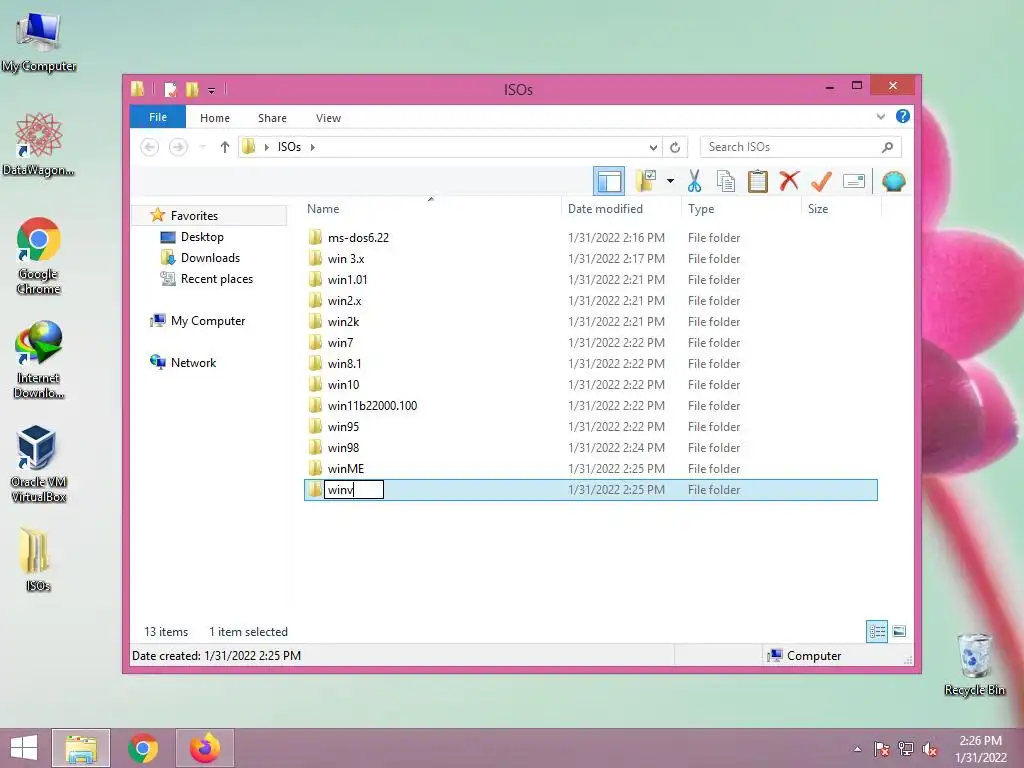Click the email envelope icon in toolbar
Image resolution: width=1024 pixels, height=768 pixels.
tap(854, 181)
